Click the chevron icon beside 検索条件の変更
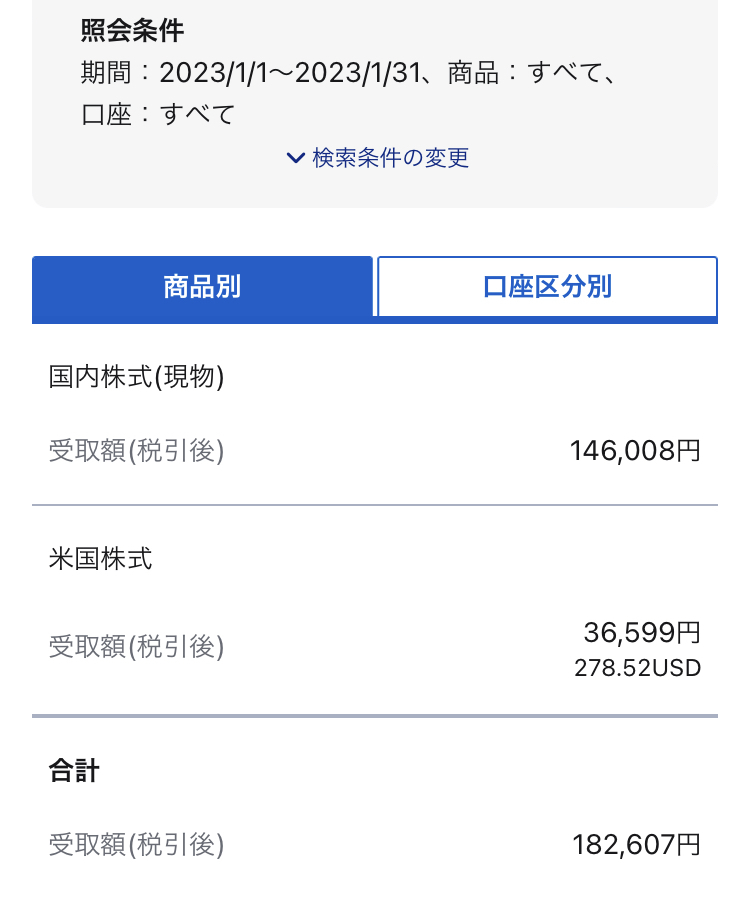Viewport: 750px width, 914px height. 295,158
